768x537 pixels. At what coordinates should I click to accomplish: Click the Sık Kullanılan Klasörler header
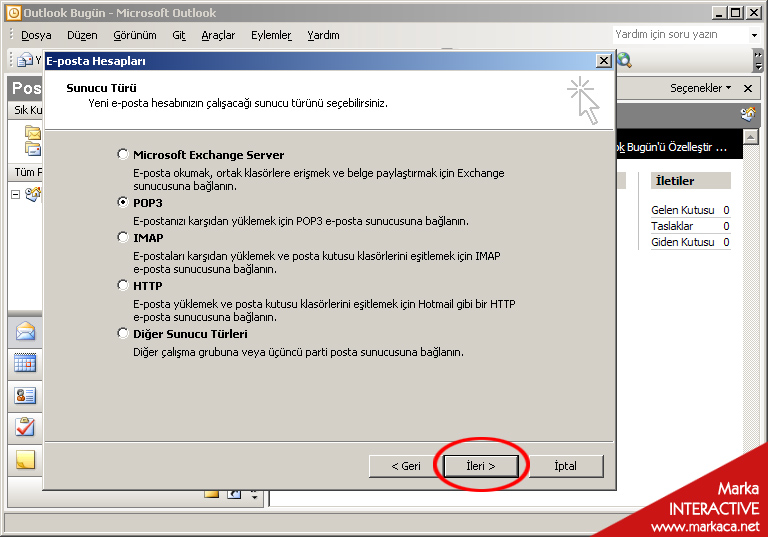point(25,110)
